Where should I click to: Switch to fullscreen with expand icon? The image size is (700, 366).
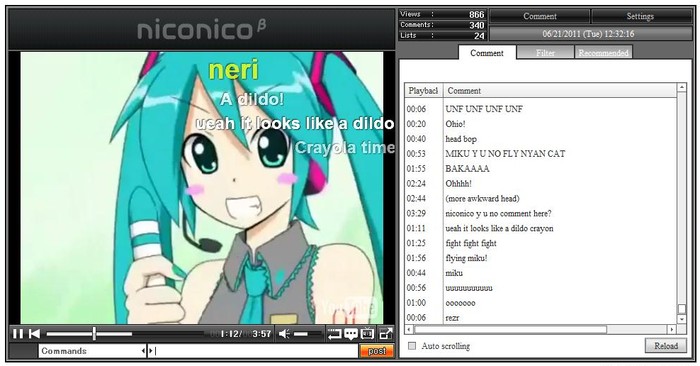385,333
